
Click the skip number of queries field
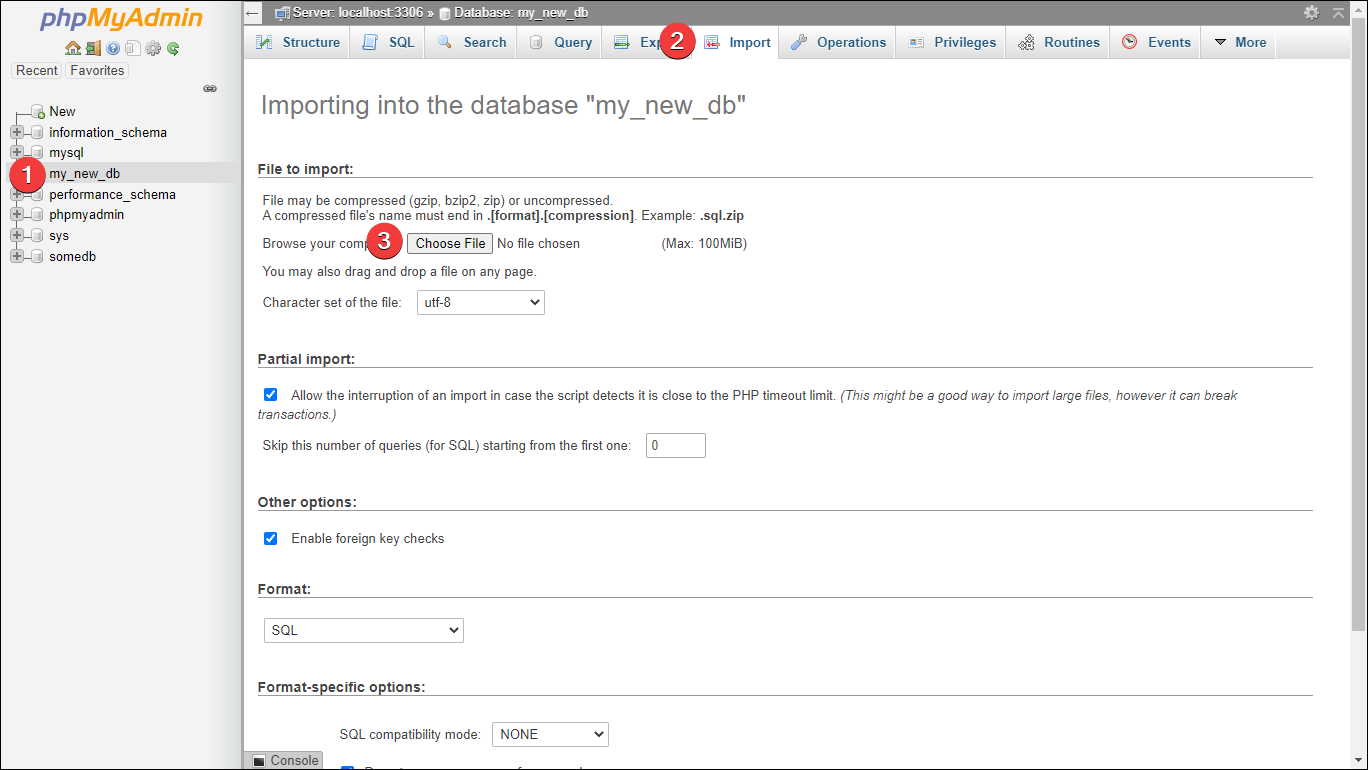point(676,445)
